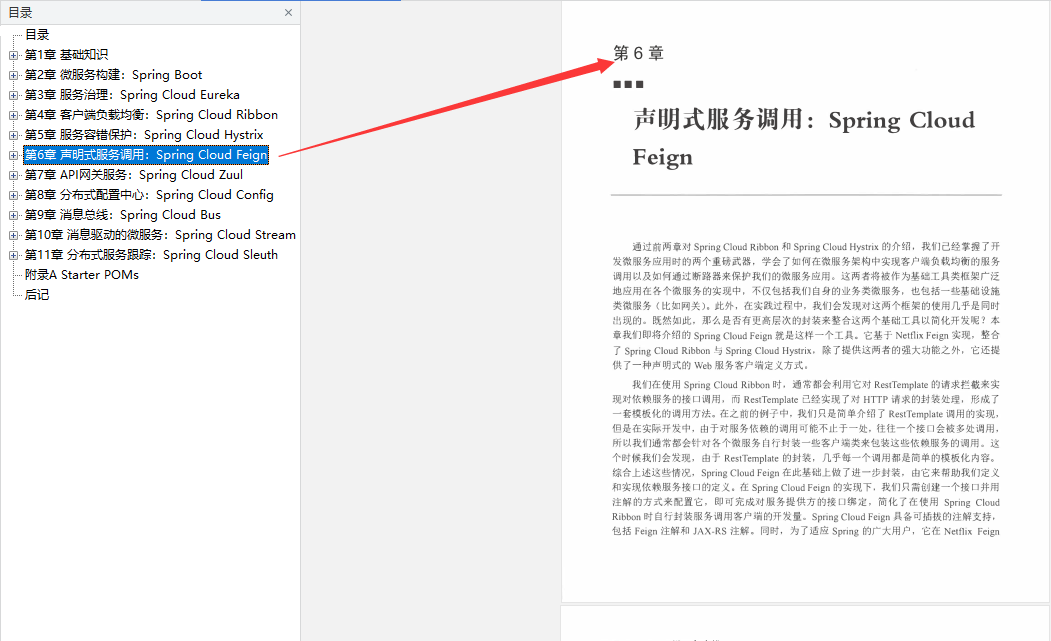Expand 第2章 微服务构建 Spring Boot node

[13, 75]
